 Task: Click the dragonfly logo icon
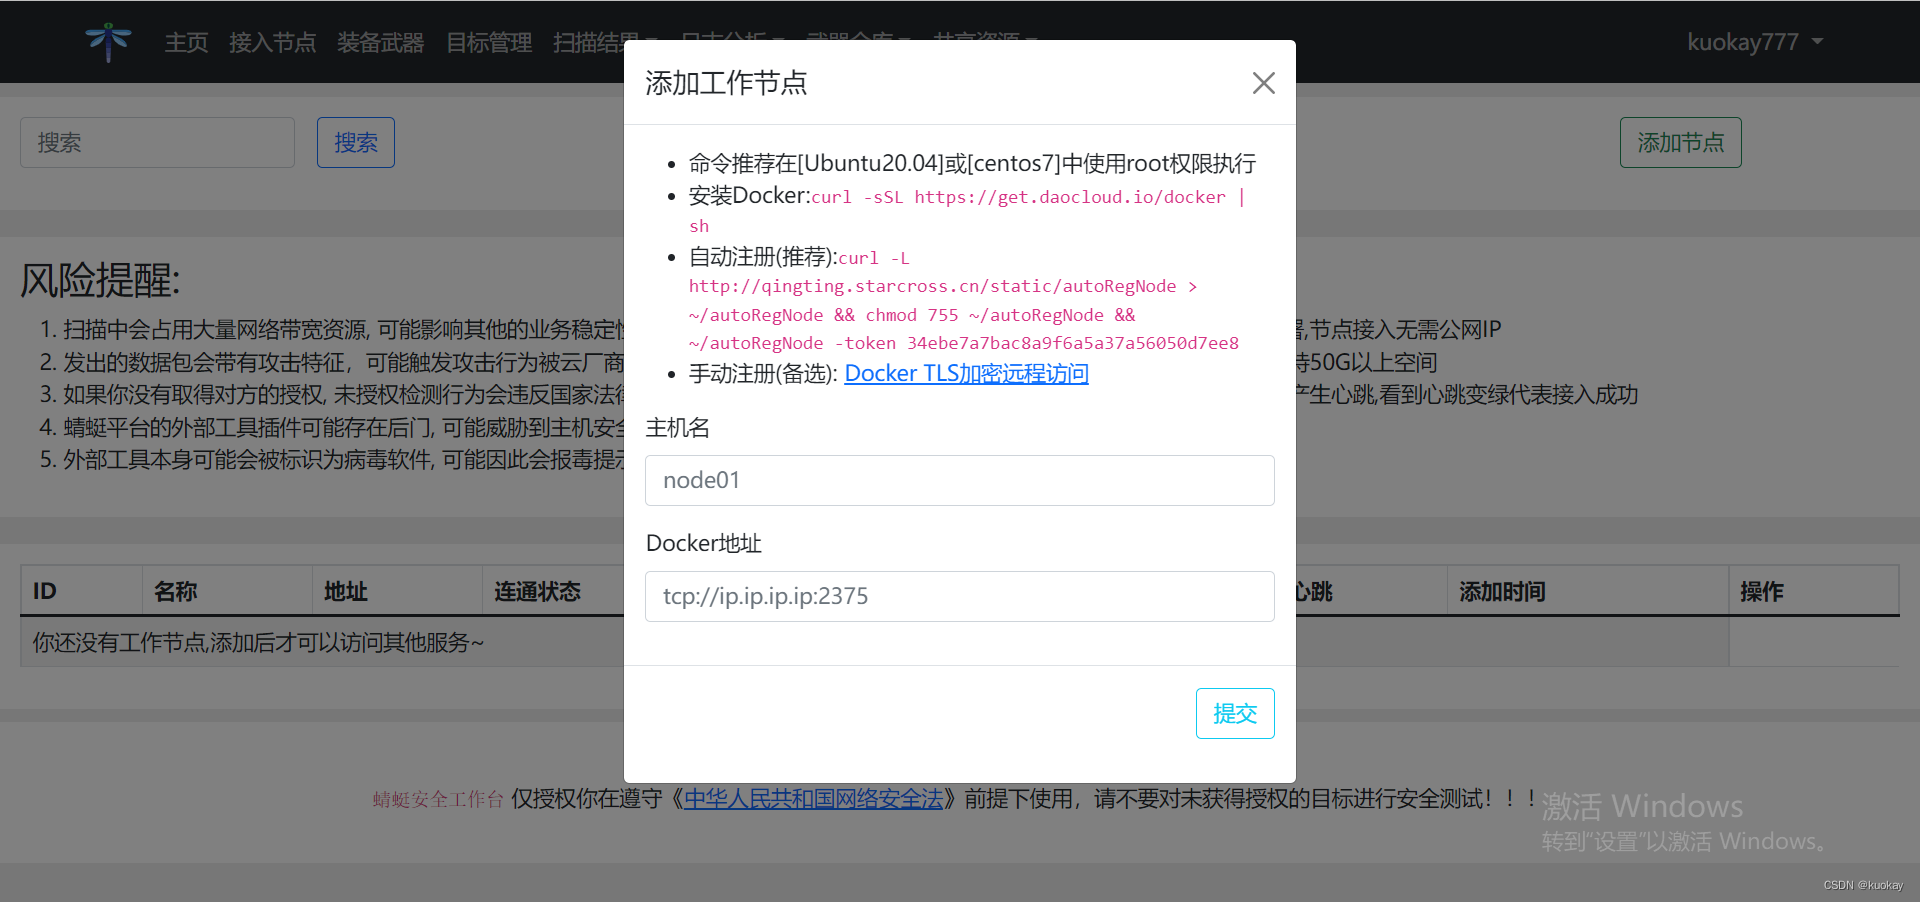[108, 42]
